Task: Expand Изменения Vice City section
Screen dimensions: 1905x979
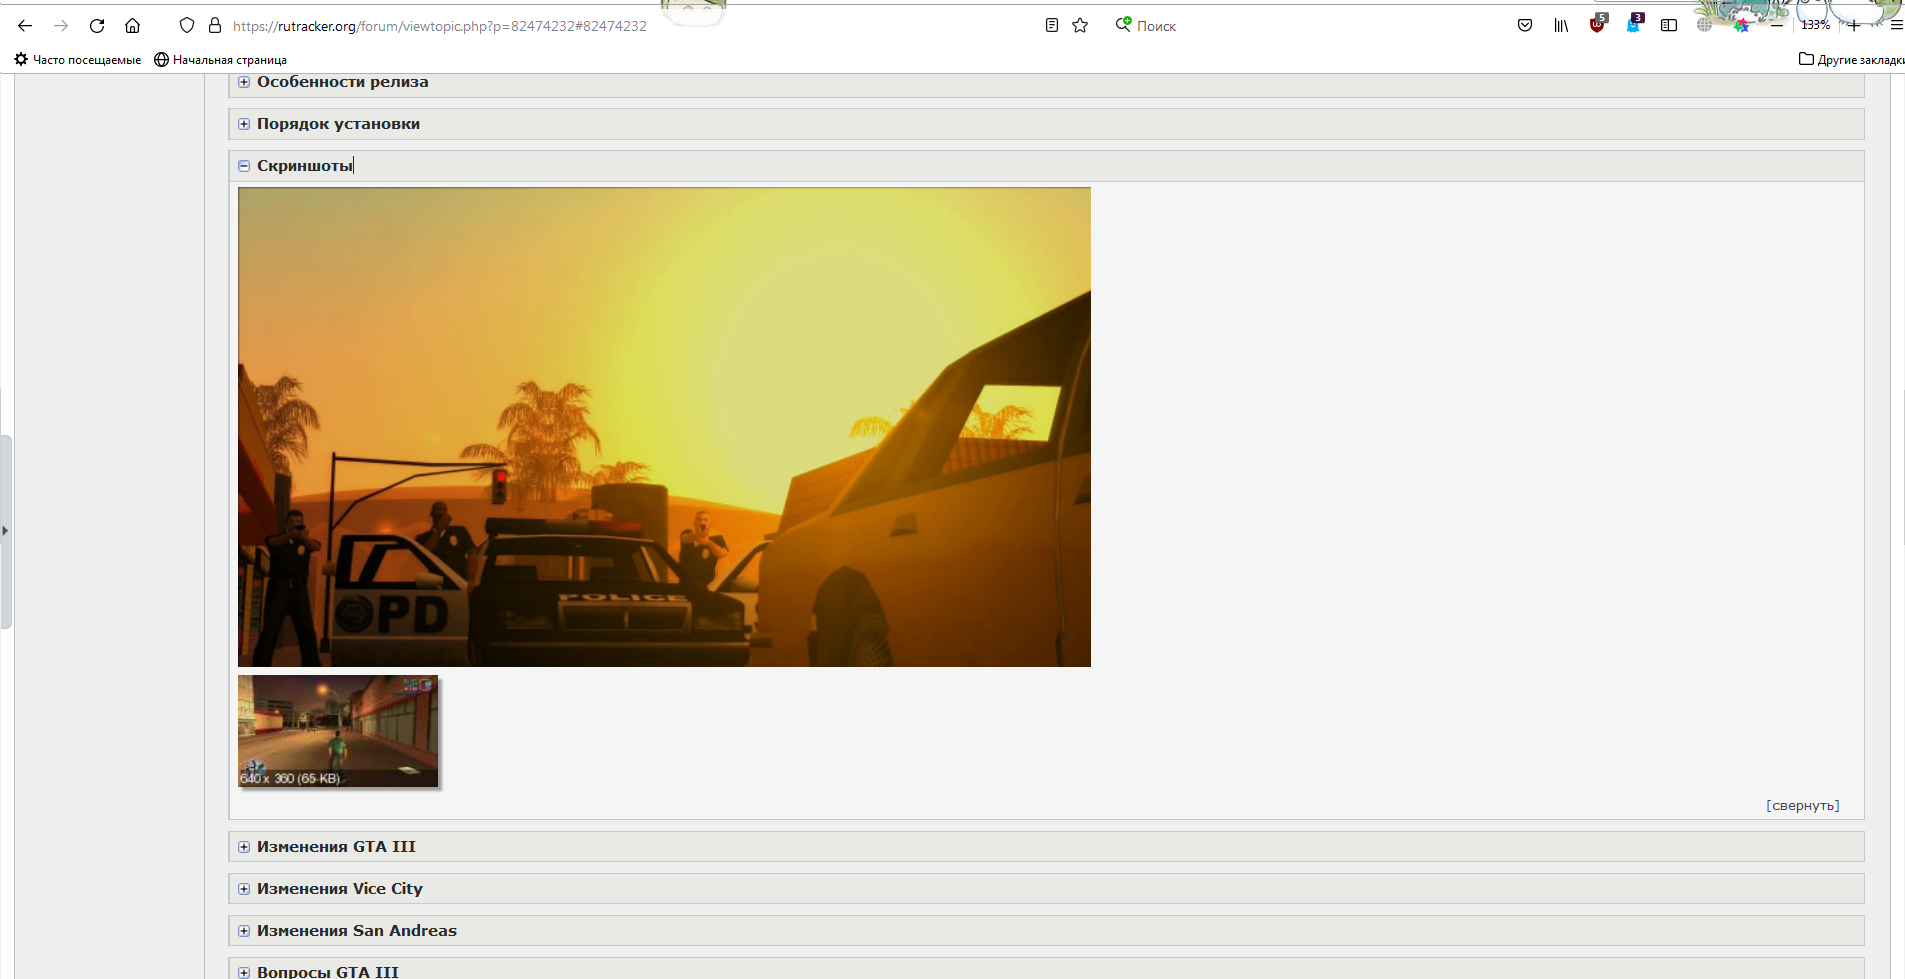Action: [339, 889]
